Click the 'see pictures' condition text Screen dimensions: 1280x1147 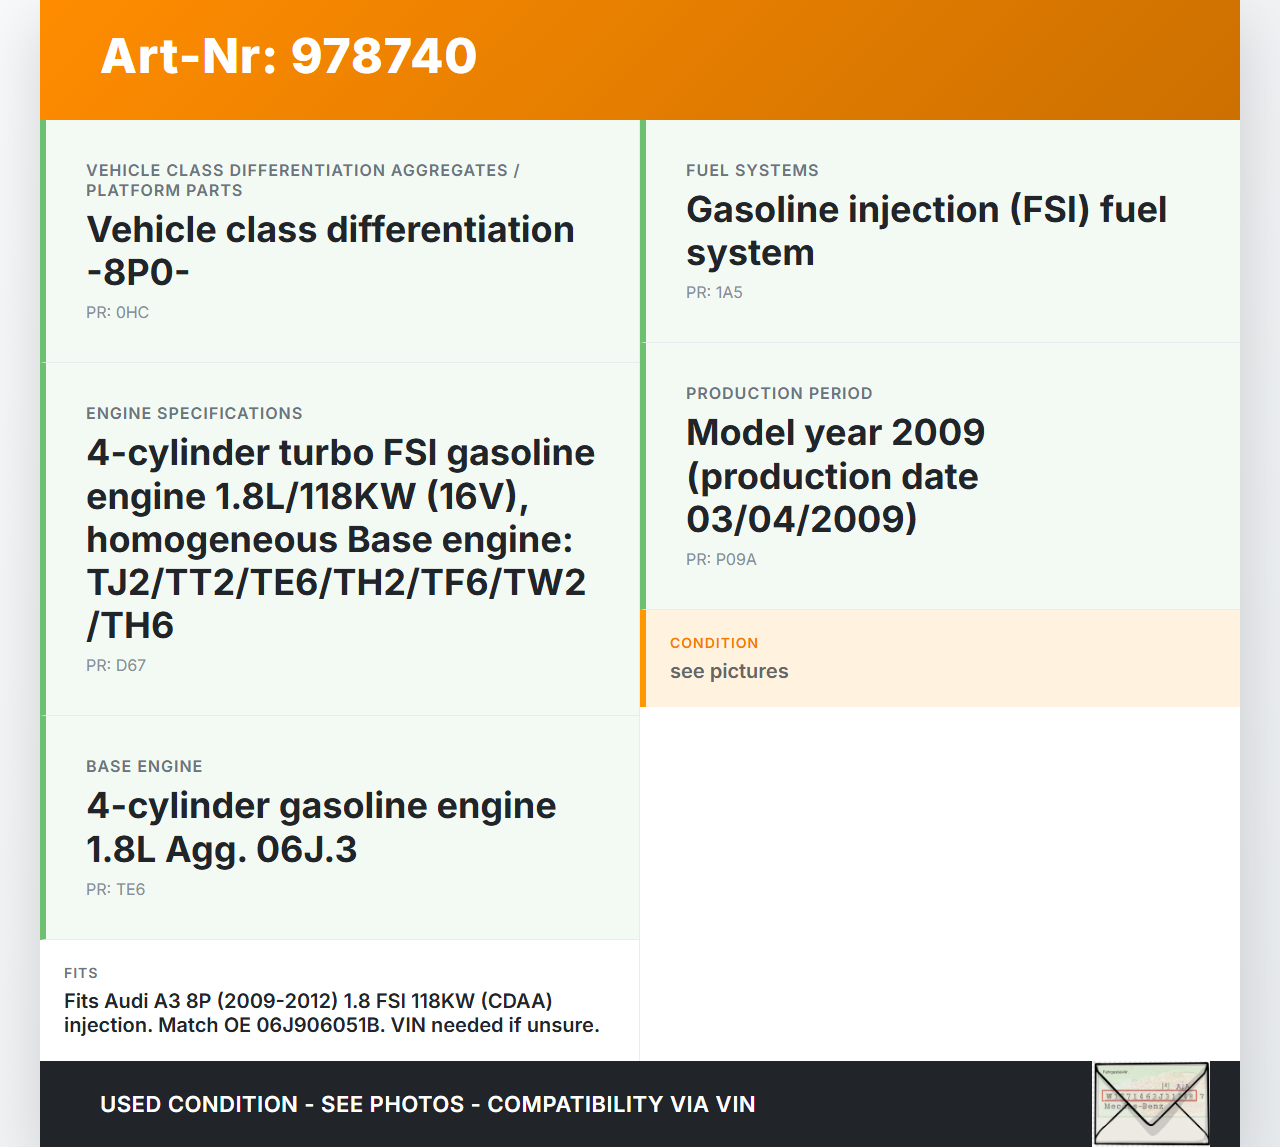point(729,671)
